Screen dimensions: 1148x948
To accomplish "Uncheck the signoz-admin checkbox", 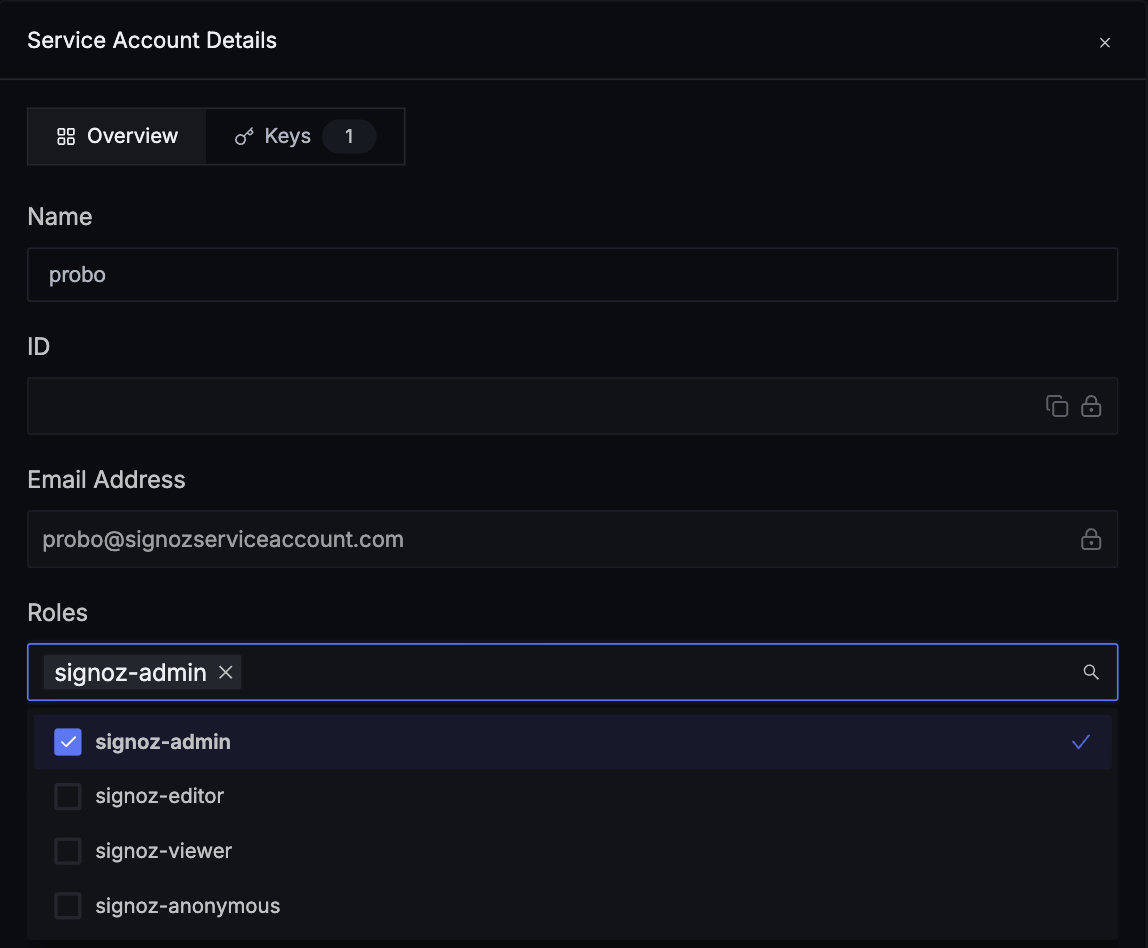I will (x=68, y=742).
